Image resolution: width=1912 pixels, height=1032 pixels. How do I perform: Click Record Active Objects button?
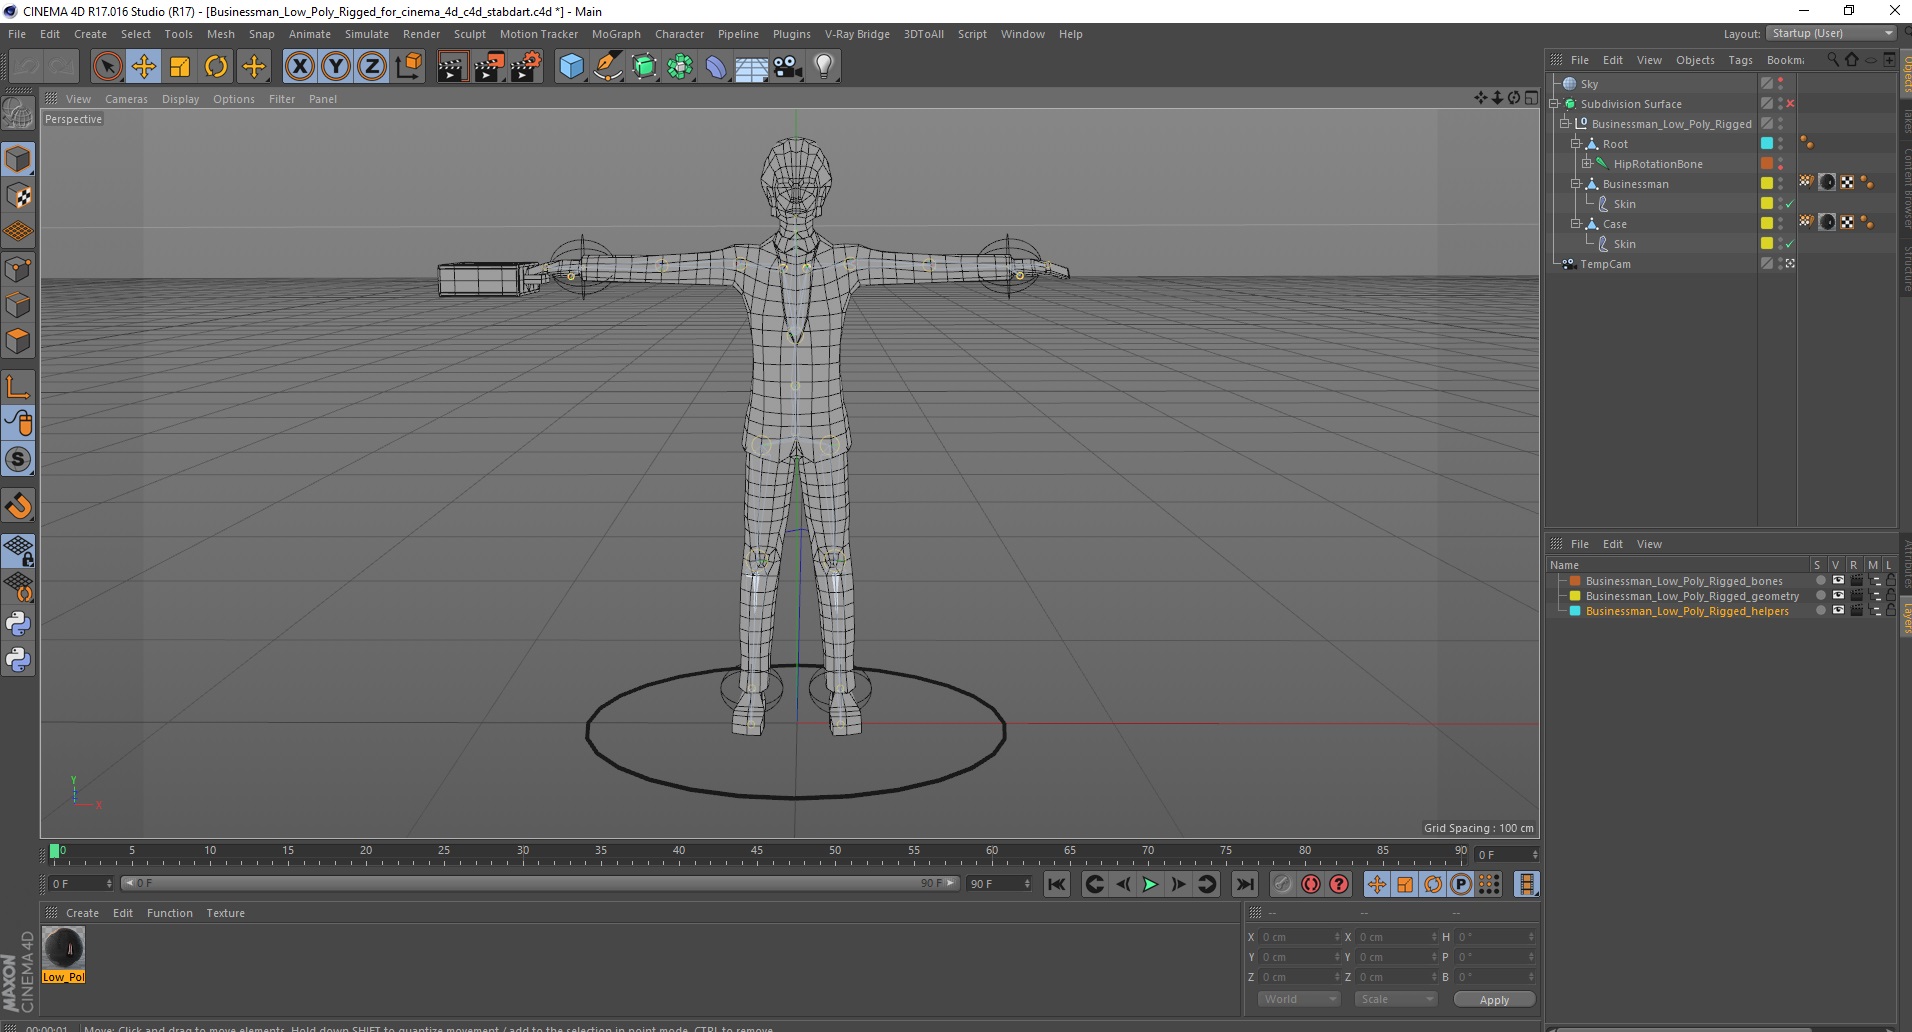[1283, 884]
